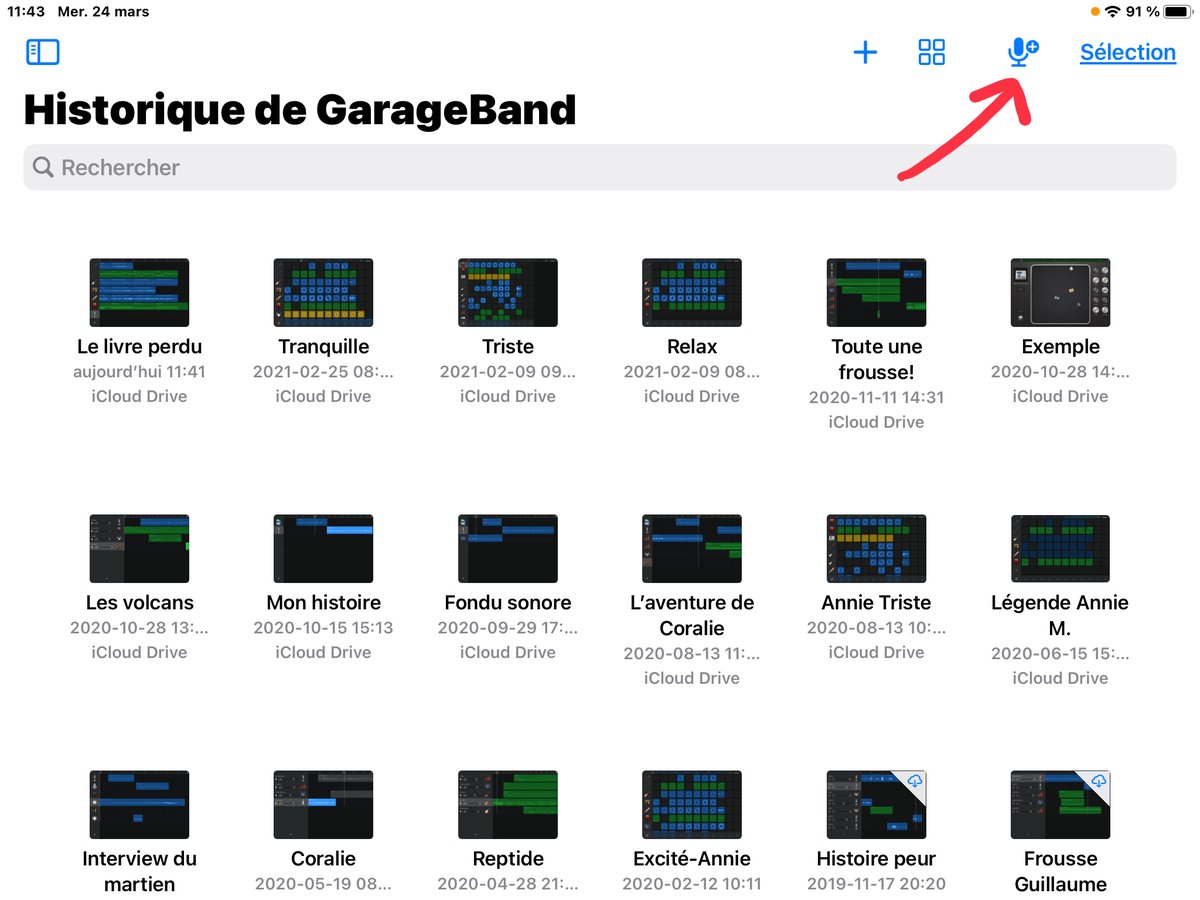Switch view with the grid icon
Viewport: 1200px width, 900px height.
pos(931,52)
